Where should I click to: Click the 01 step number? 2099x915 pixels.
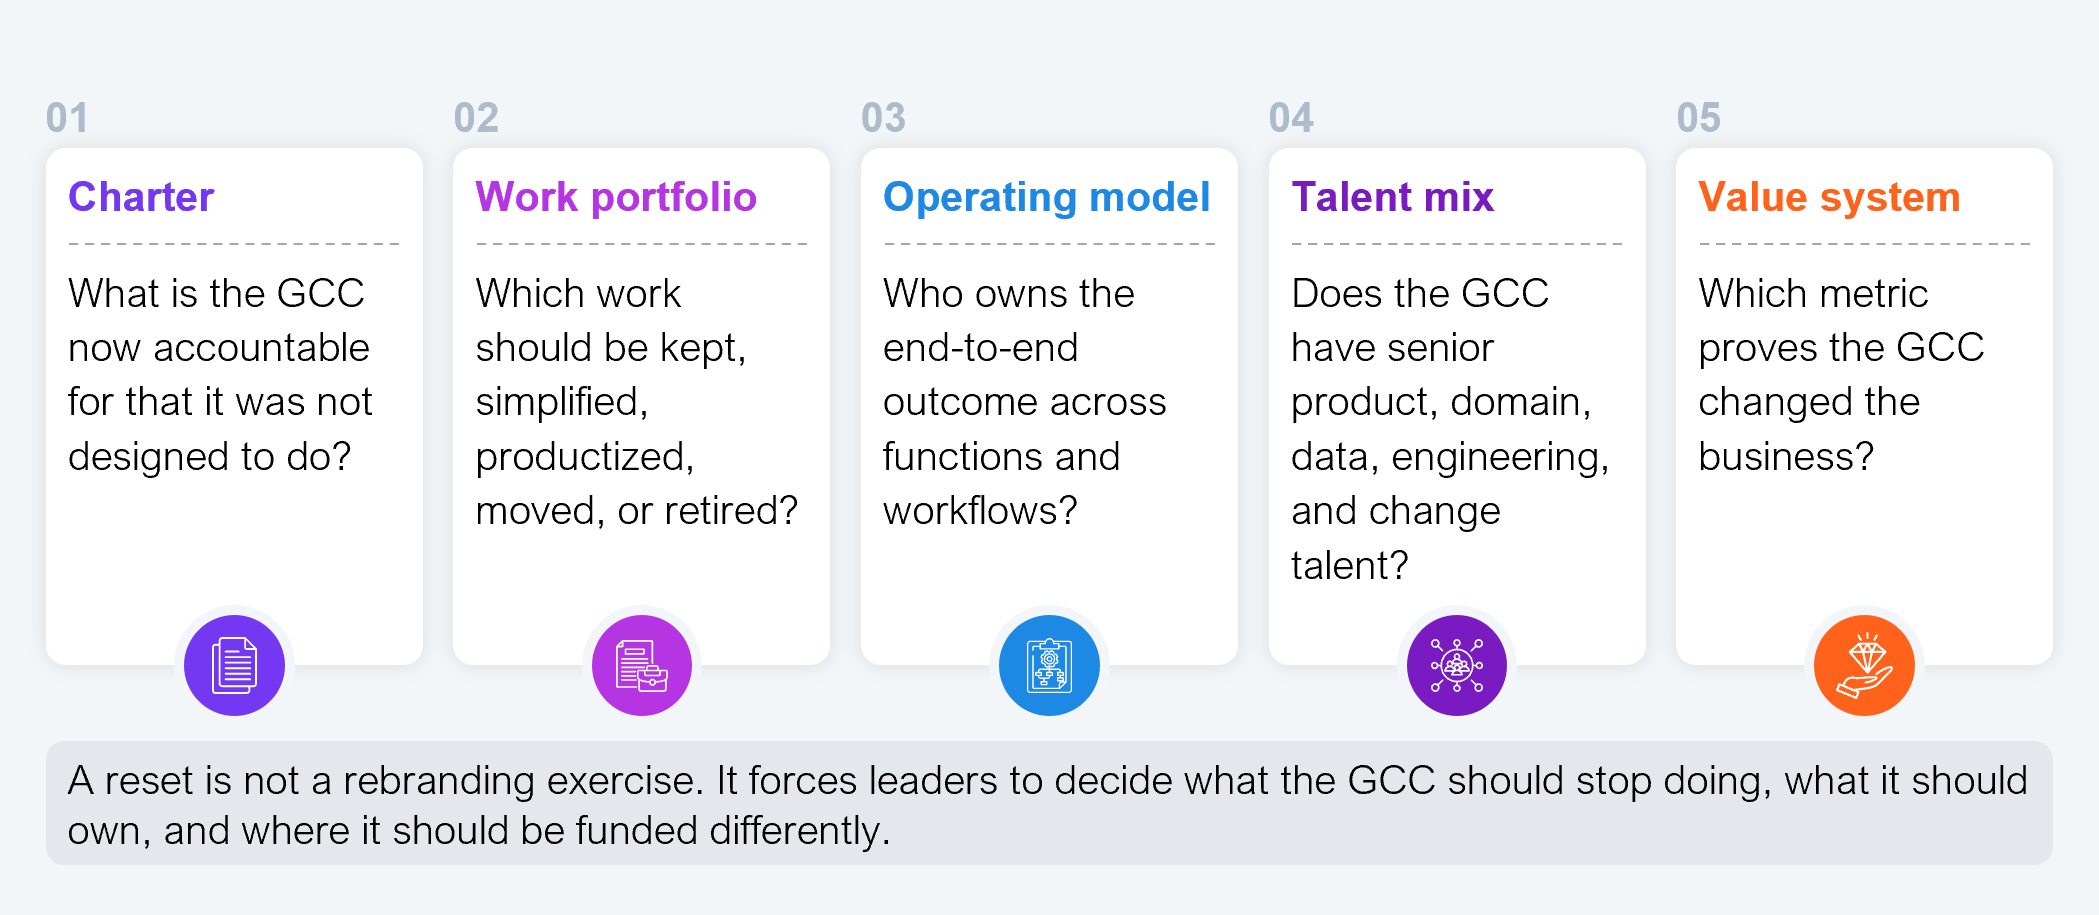(67, 118)
